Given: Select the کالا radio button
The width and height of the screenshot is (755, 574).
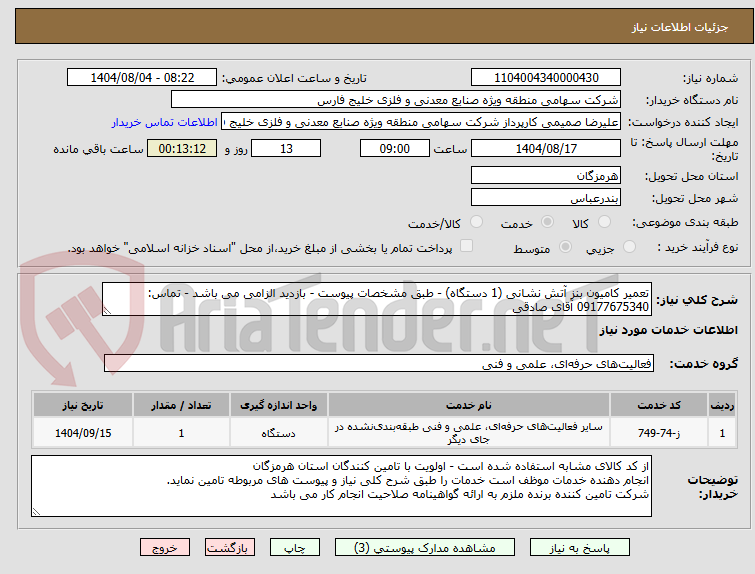Looking at the screenshot, I should point(604,222).
